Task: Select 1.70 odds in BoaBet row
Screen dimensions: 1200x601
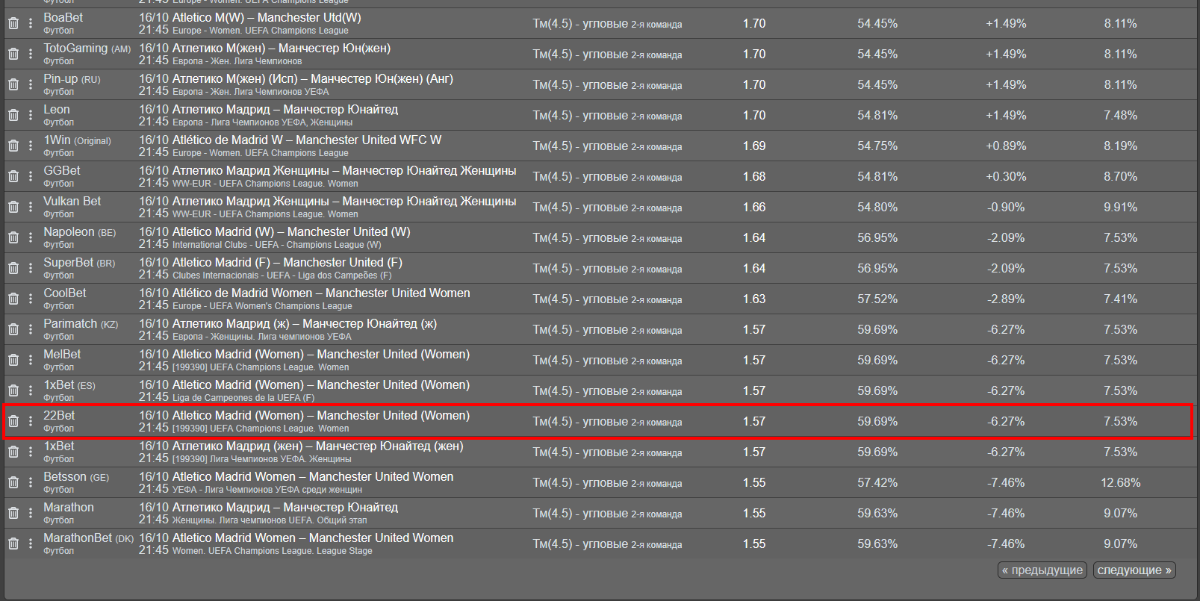Action: coord(754,24)
